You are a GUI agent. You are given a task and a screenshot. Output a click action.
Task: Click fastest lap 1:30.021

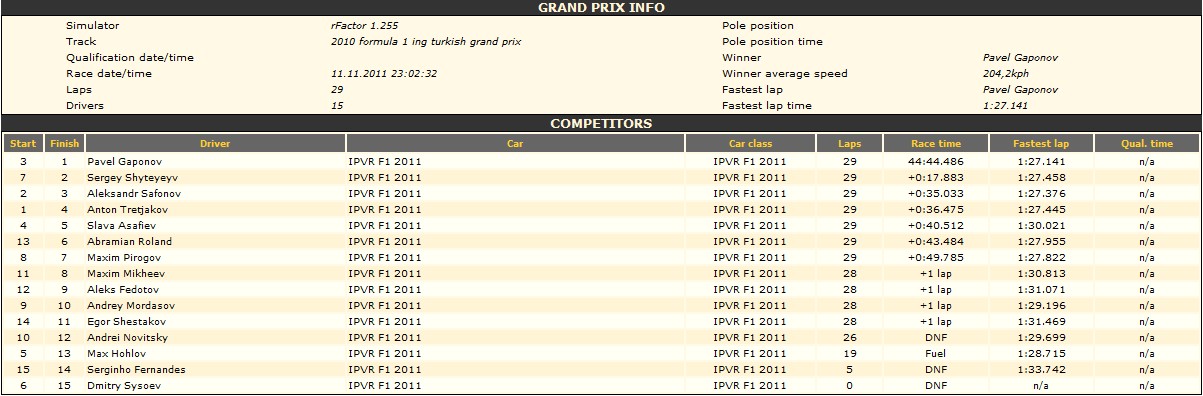[1041, 225]
